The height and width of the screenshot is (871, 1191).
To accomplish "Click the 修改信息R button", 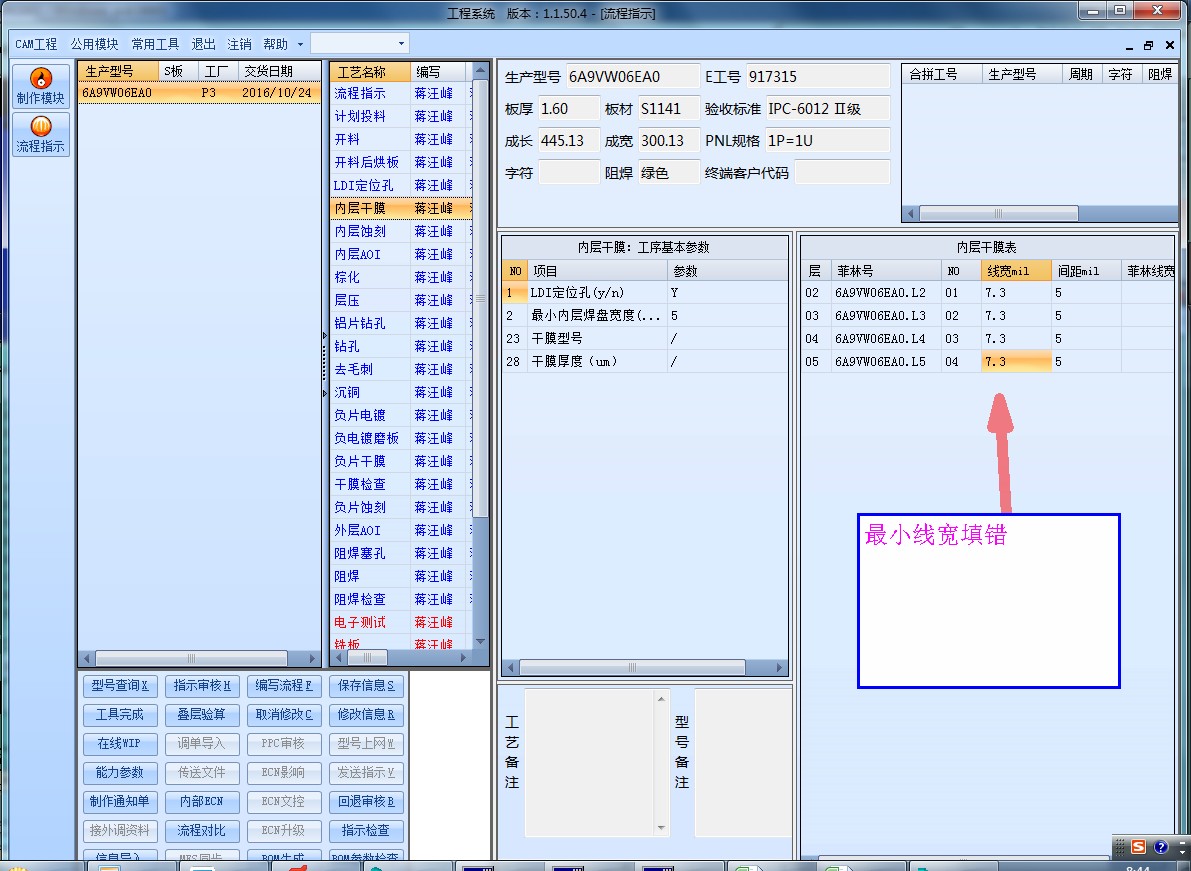I will click(366, 715).
